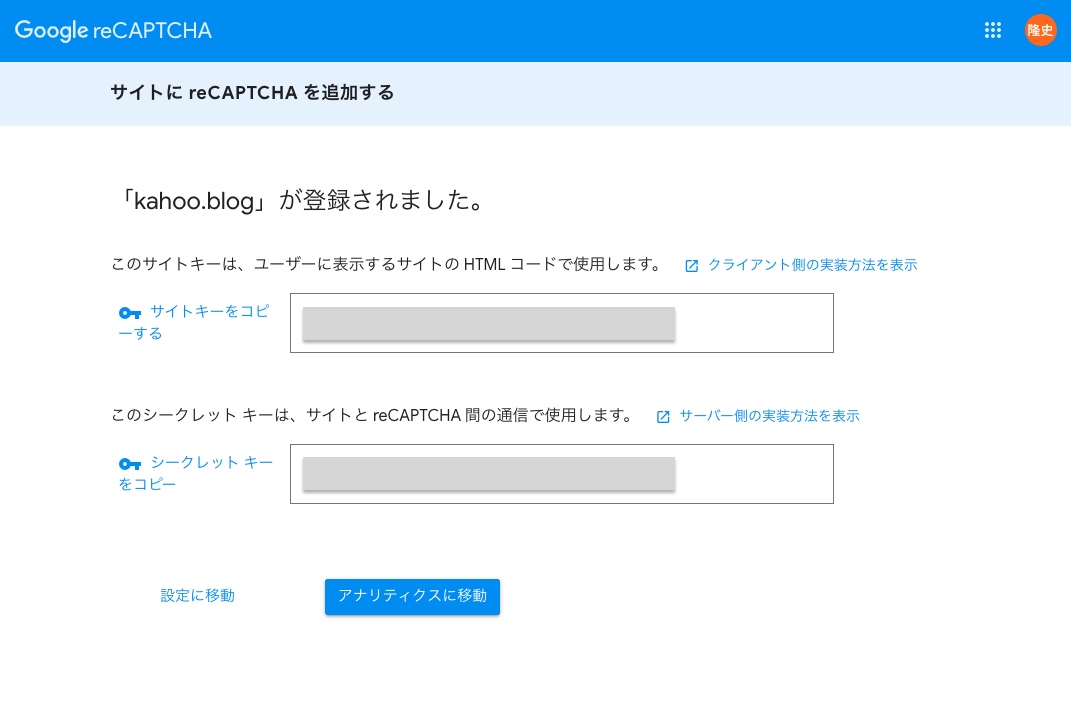Go to settings via 設定に移動
Screen dimensions: 1071x706
(x=198, y=596)
